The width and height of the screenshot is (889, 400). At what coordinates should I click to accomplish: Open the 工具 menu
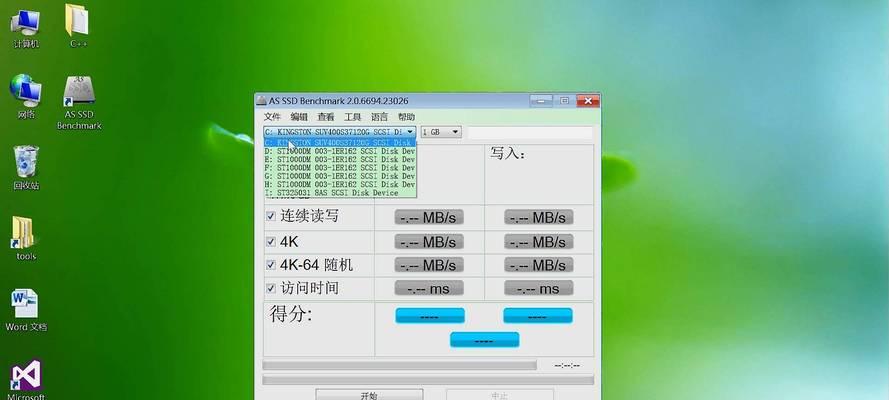(353, 117)
